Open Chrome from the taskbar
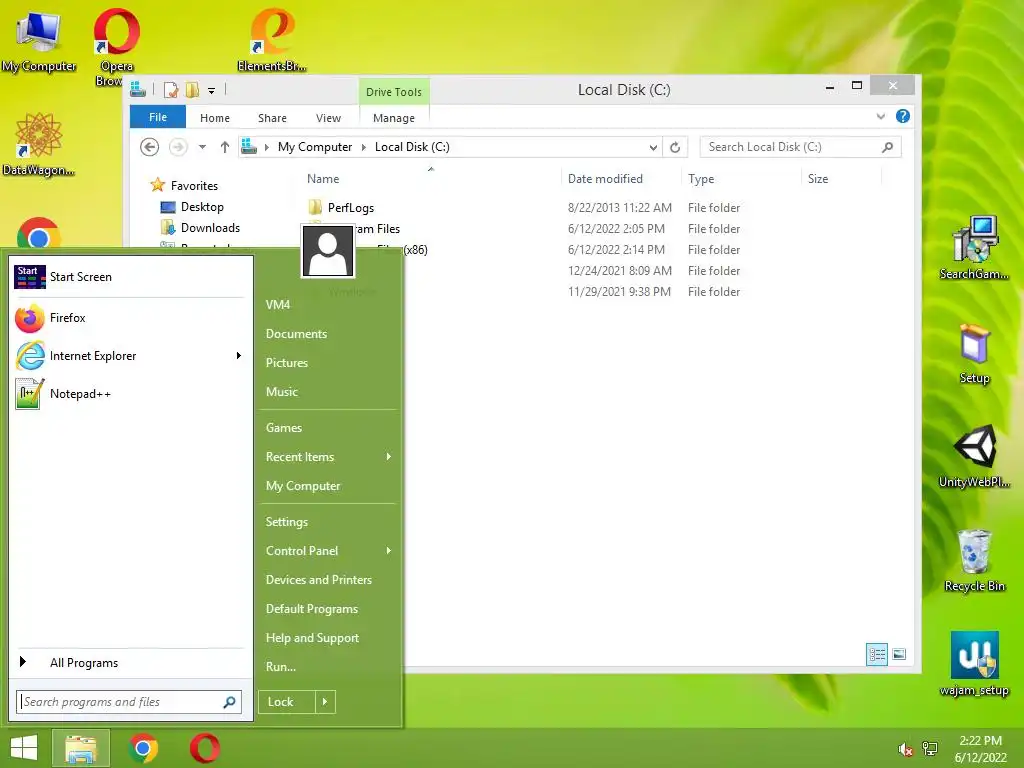The height and width of the screenshot is (768, 1024). [x=144, y=748]
